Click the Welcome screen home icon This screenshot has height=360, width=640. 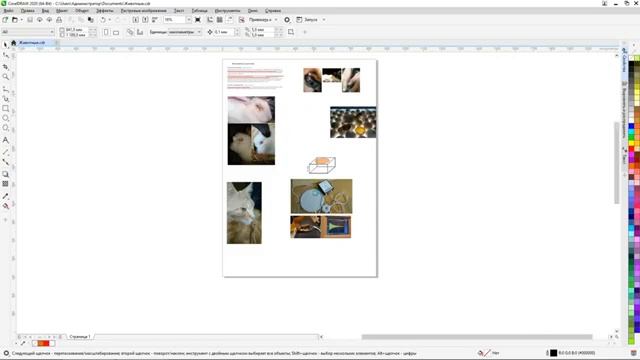tap(13, 42)
